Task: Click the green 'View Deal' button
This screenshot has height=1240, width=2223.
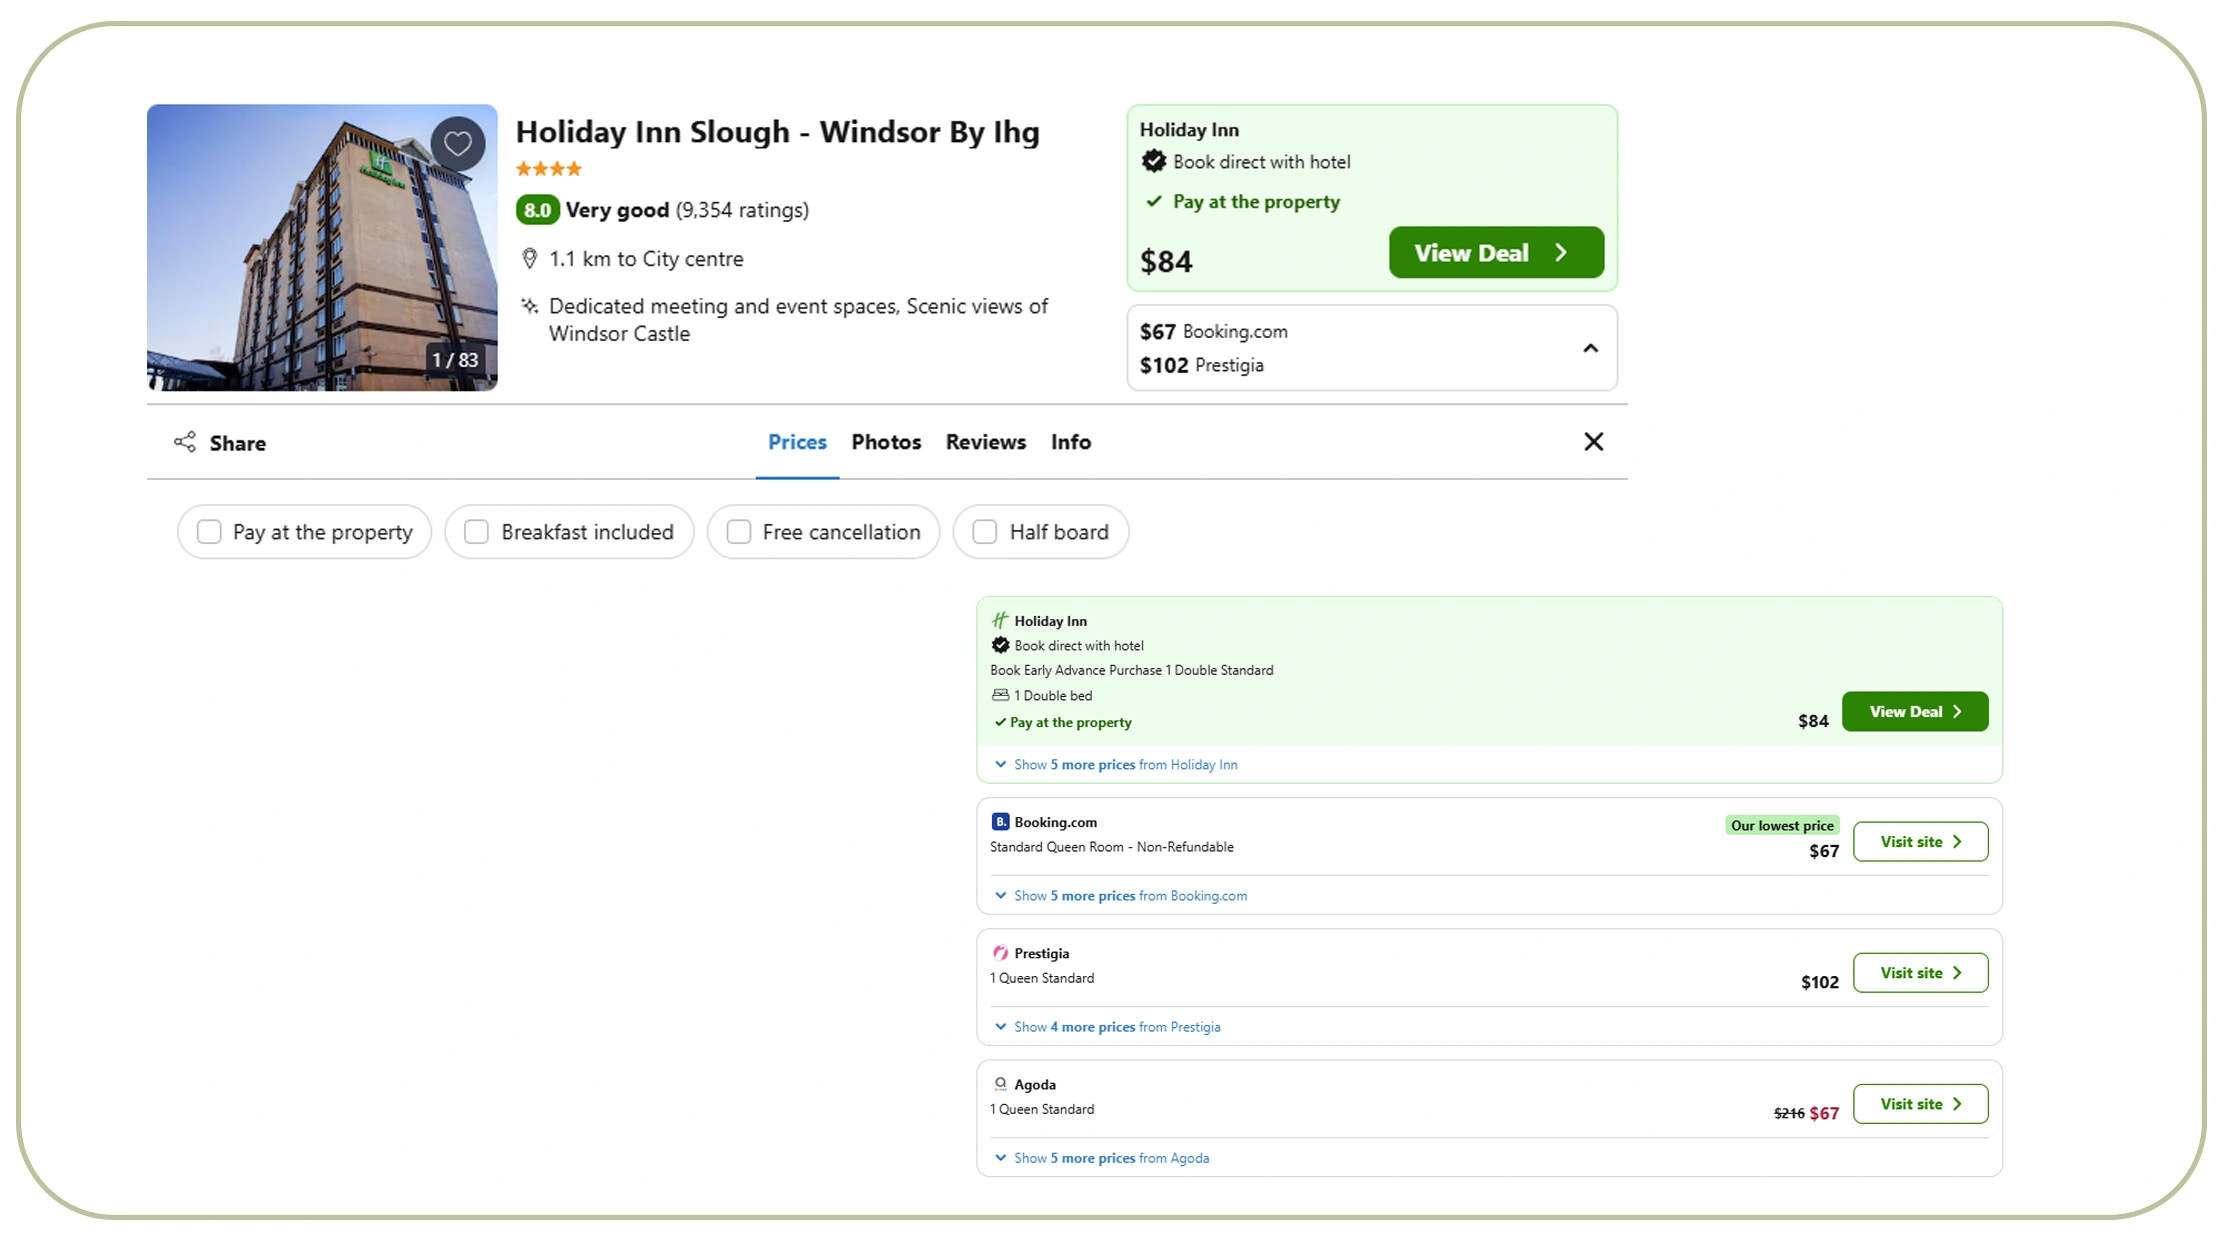Action: [1495, 252]
